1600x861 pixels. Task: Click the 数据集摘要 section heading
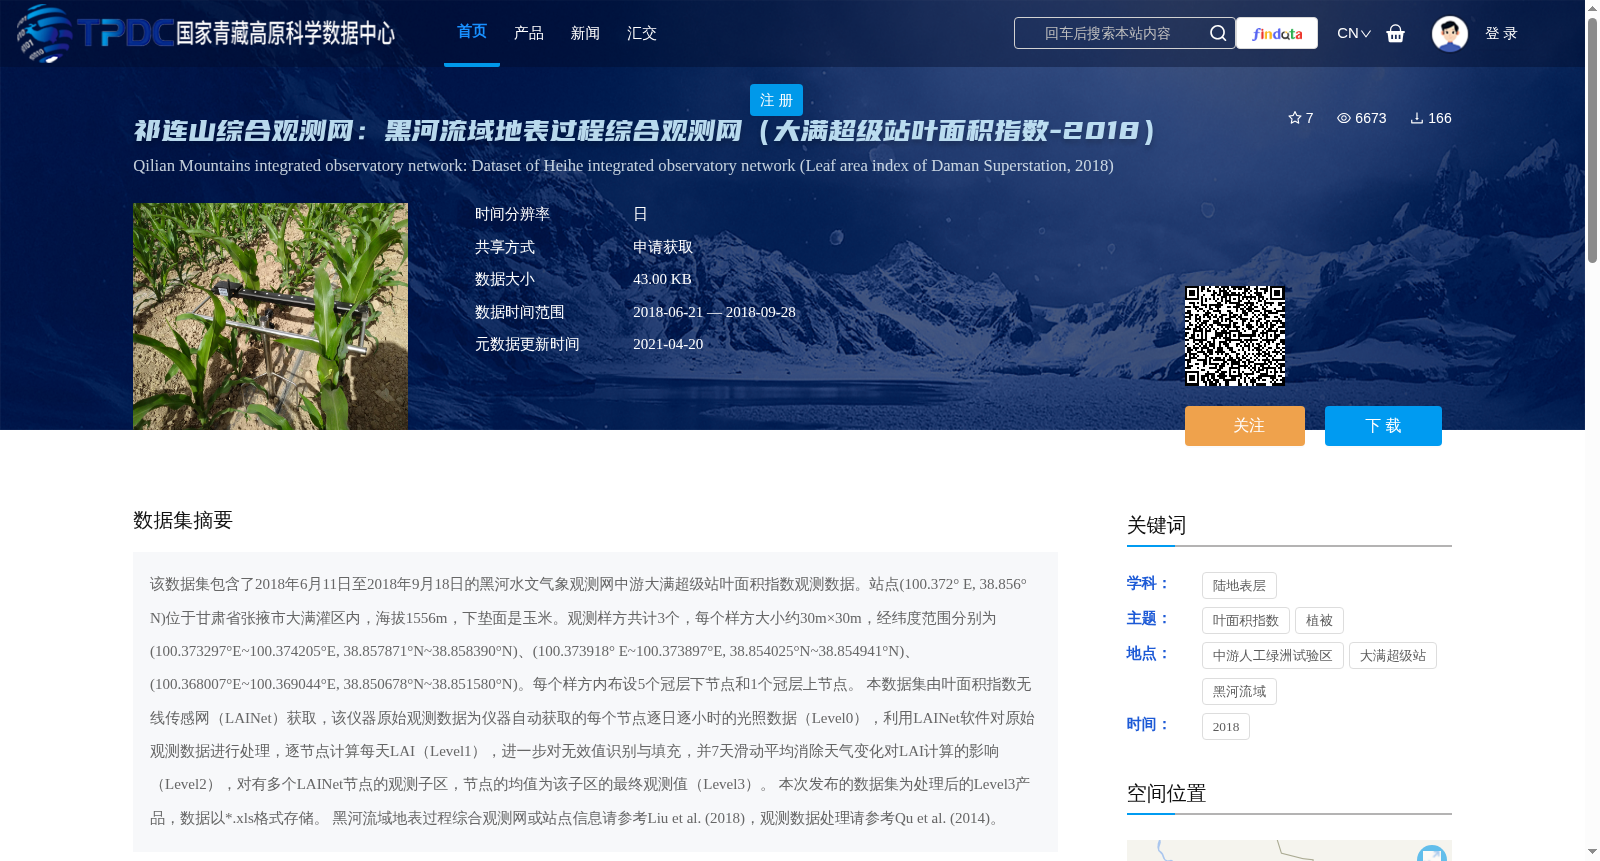[183, 520]
